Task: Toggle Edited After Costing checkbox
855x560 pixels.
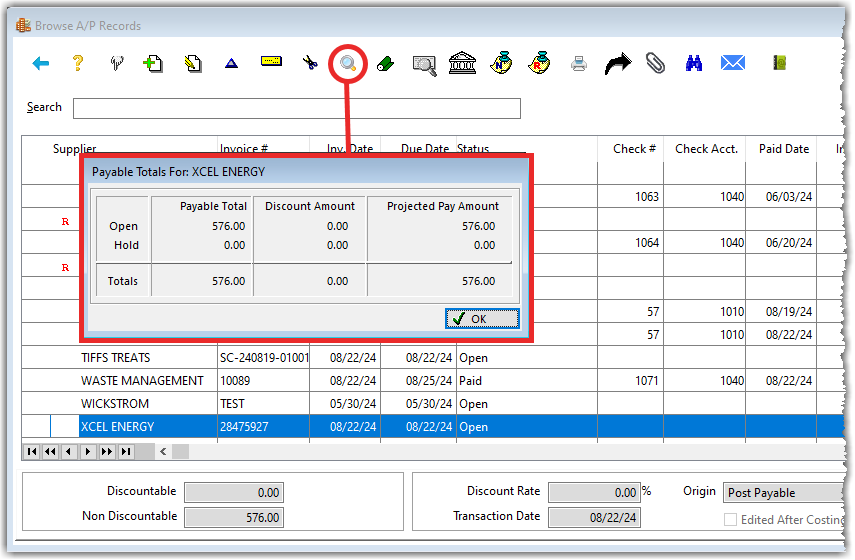Action: tap(730, 520)
